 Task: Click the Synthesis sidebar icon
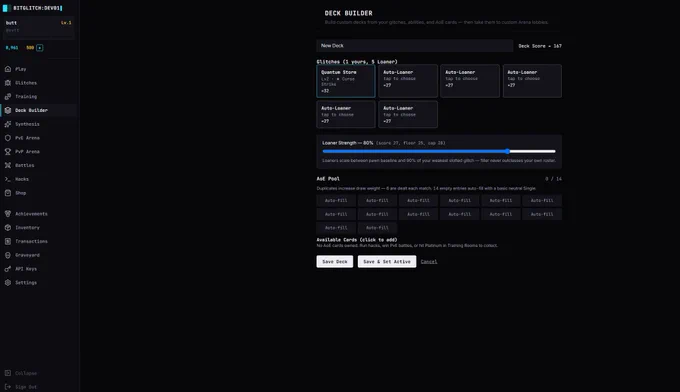pos(8,124)
